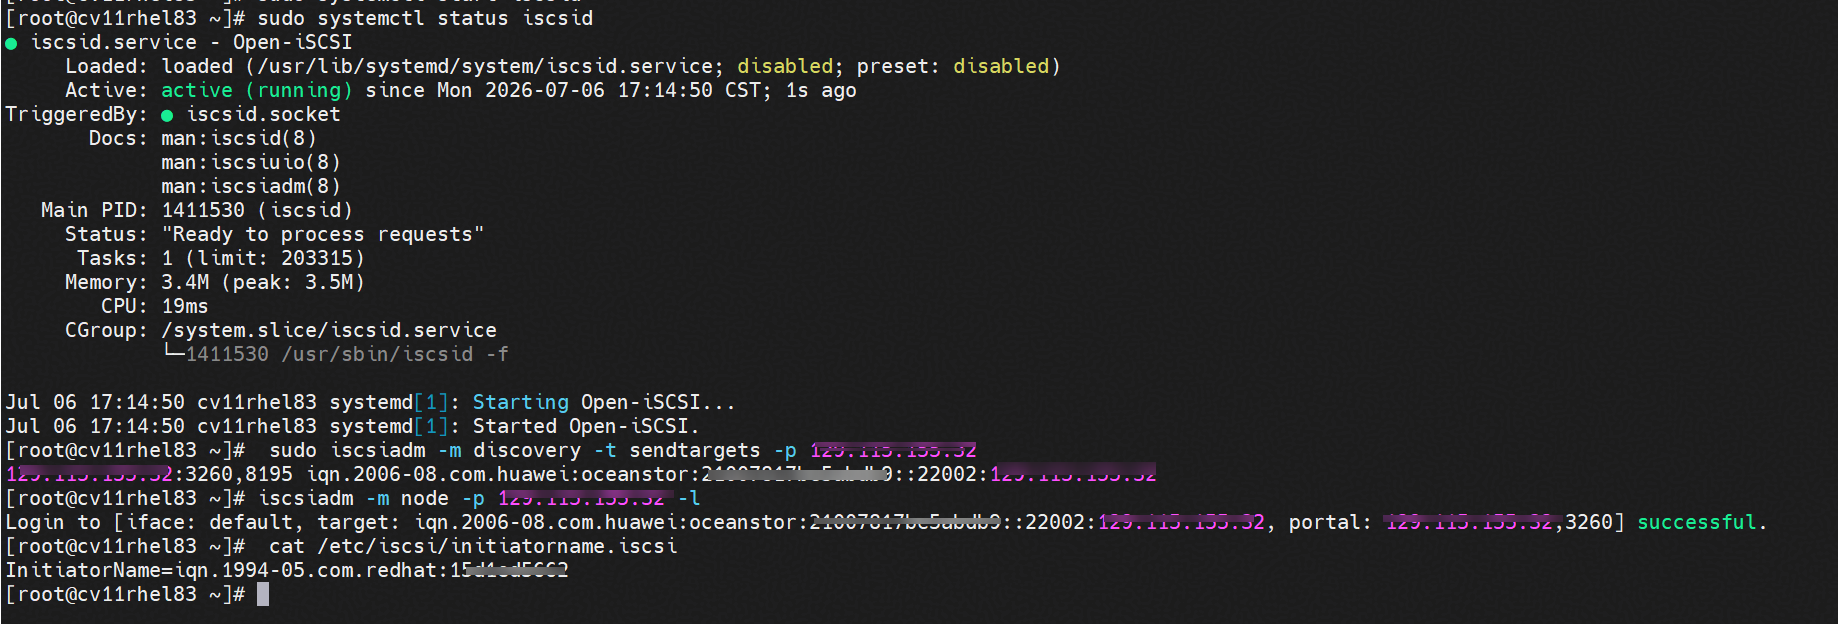Click the man:iscsiuio(8) docs entry

[251, 162]
